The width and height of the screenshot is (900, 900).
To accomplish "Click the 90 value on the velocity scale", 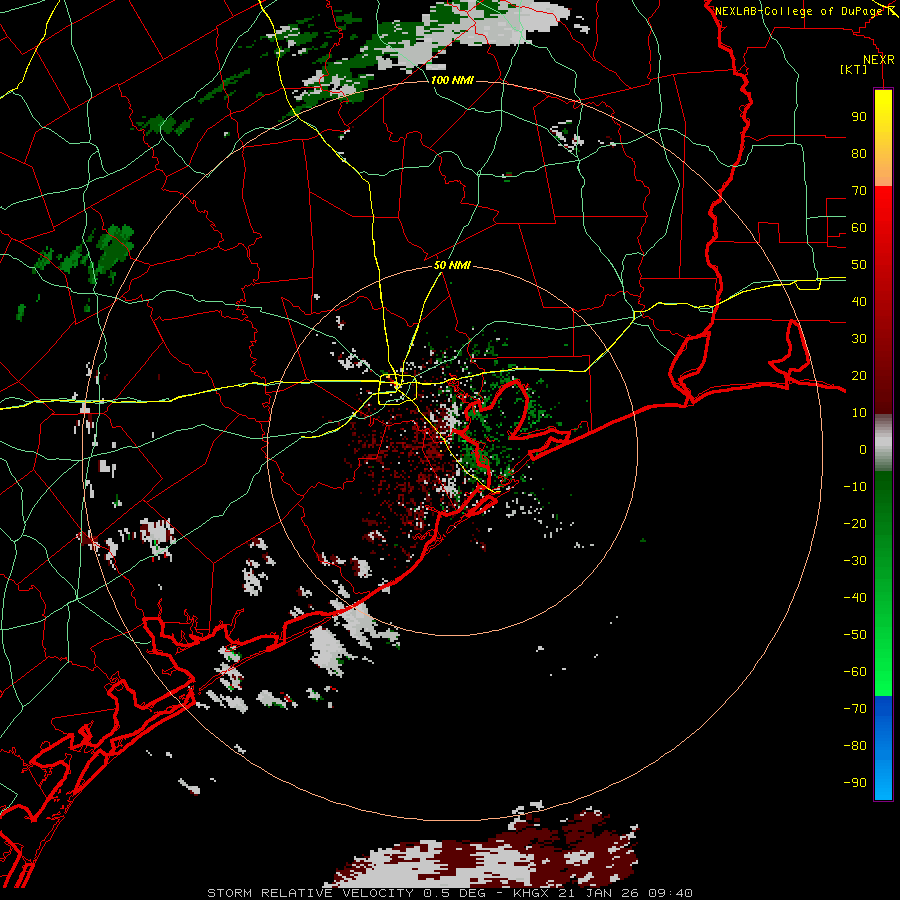I will [x=859, y=117].
